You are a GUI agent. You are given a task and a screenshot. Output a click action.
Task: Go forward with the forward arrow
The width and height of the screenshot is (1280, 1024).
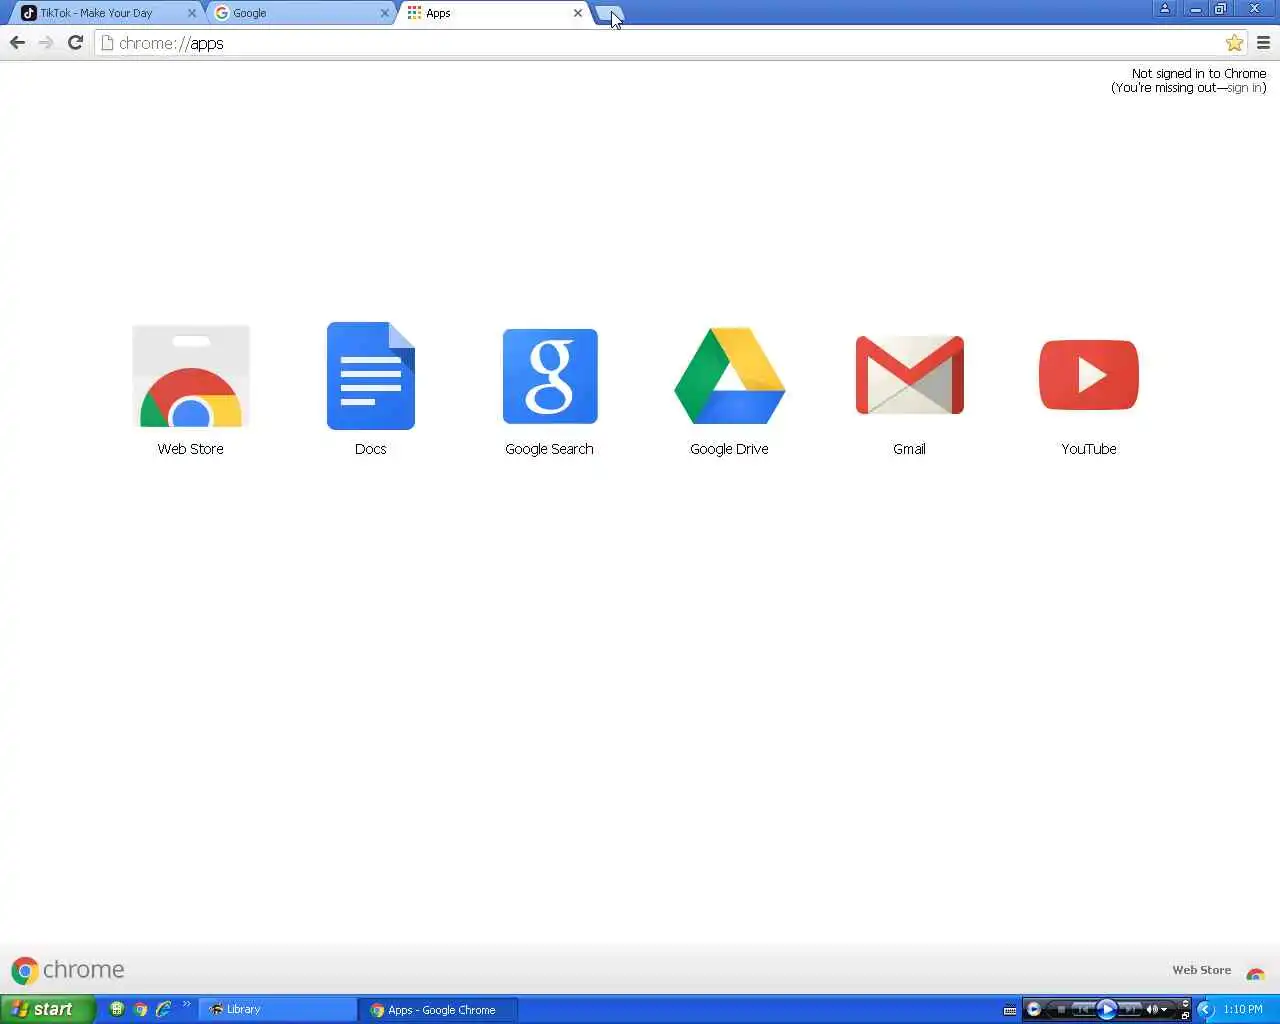pyautogui.click(x=46, y=43)
